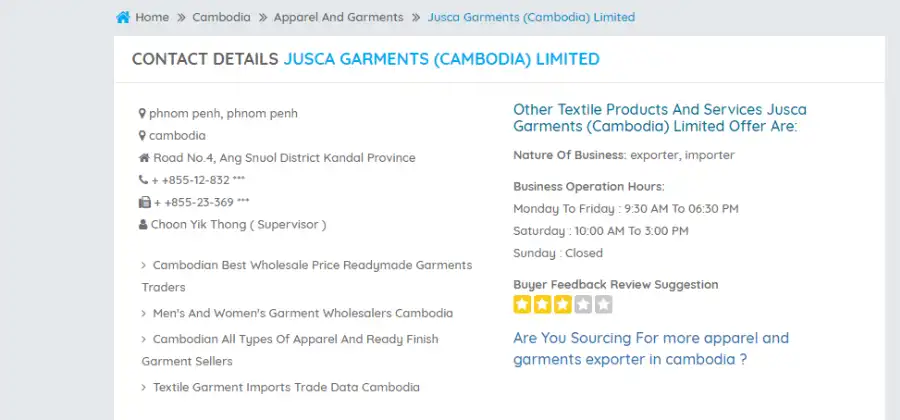Click Jusca Garments (Cambodia) Limited heading title
The width and height of the screenshot is (900, 420).
point(441,59)
